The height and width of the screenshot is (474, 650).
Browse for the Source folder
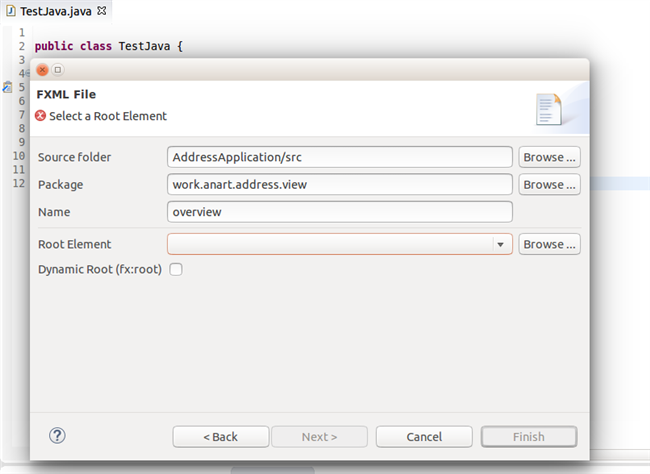pos(549,157)
